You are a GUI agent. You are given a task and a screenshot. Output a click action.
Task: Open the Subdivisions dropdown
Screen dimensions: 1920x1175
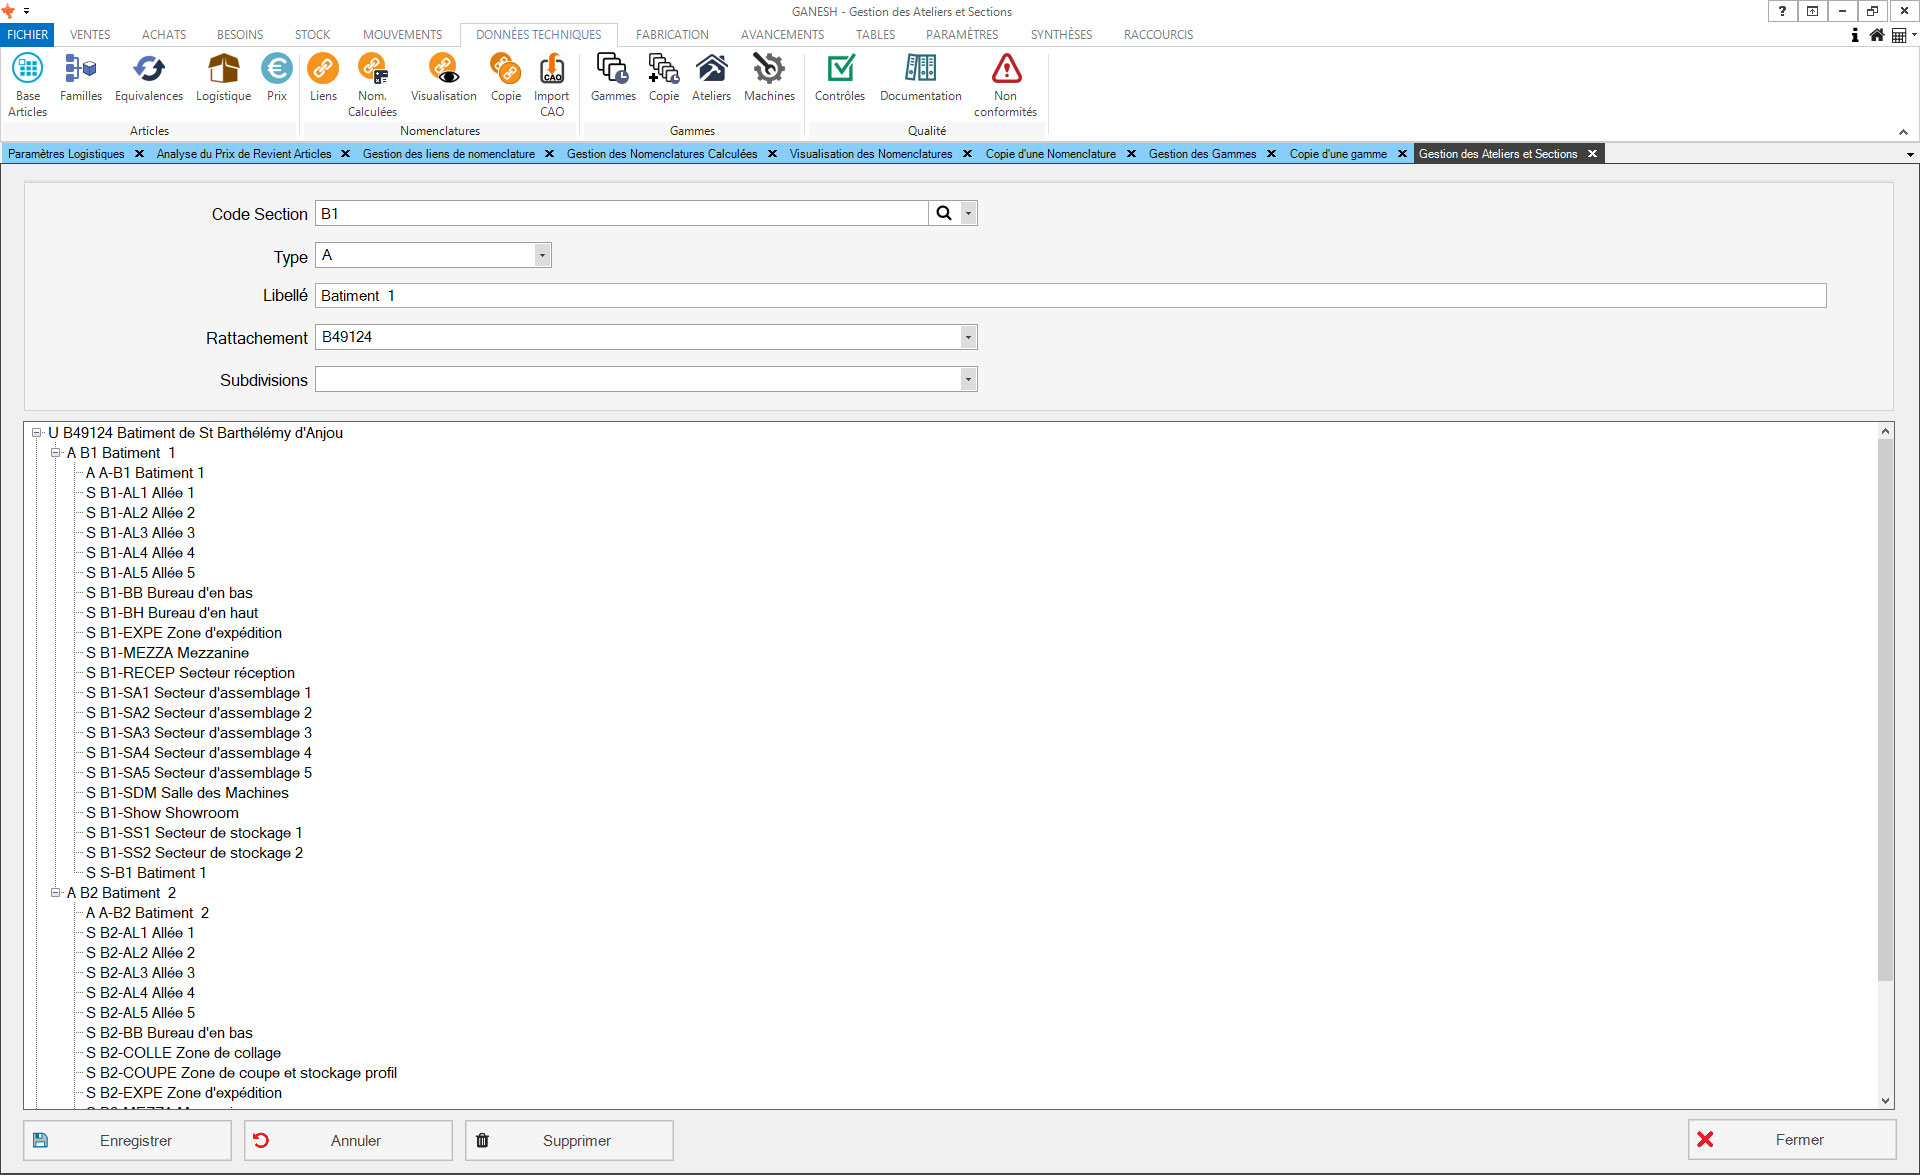point(967,380)
